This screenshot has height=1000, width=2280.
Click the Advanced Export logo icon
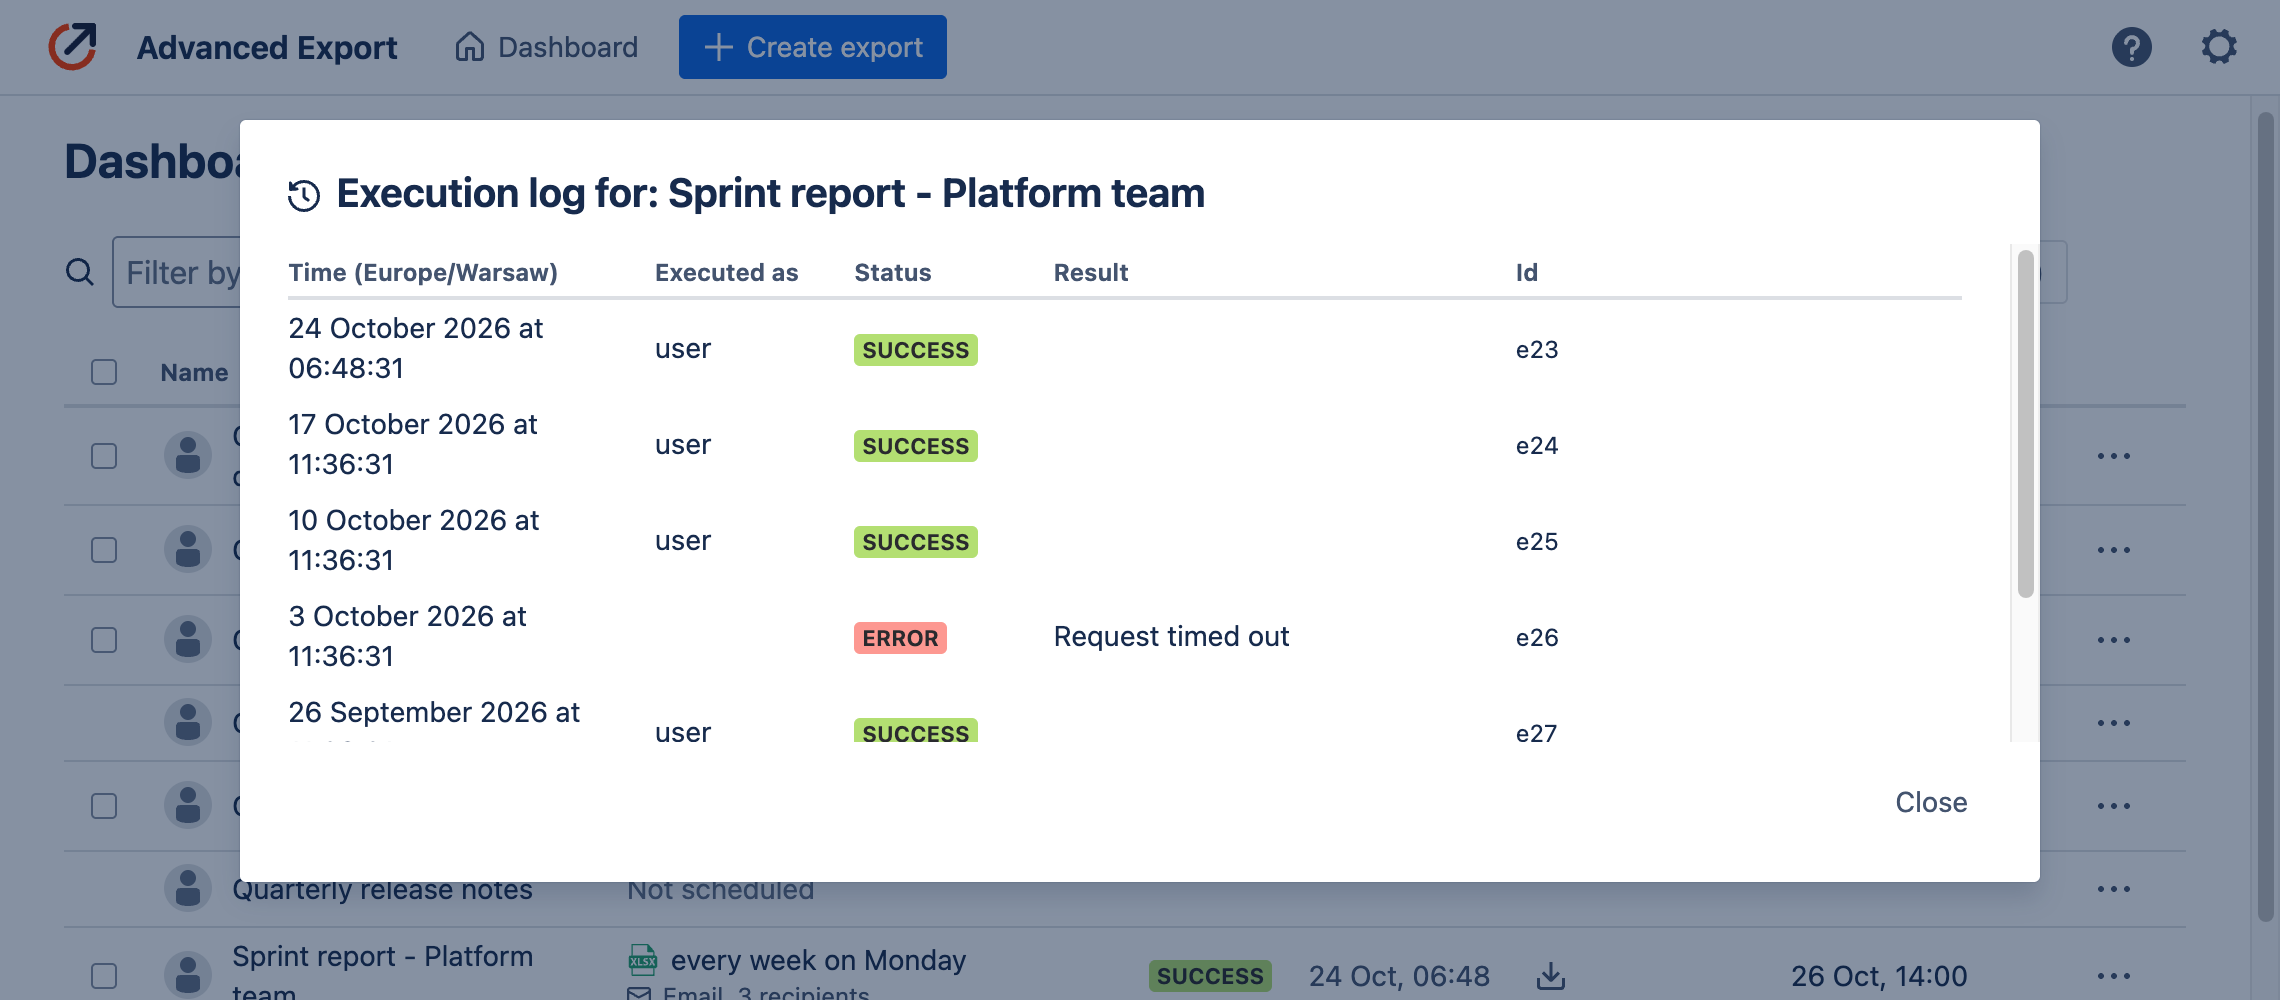pyautogui.click(x=73, y=47)
